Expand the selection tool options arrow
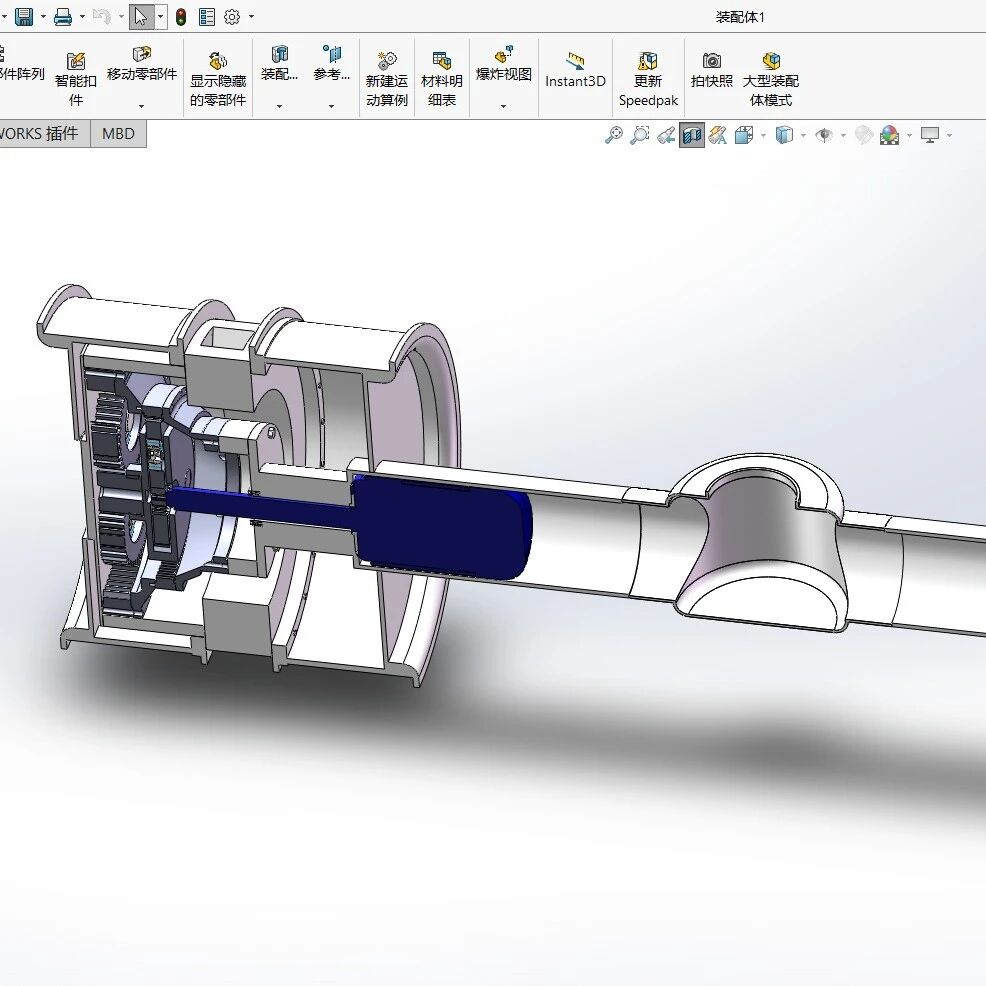This screenshot has width=986, height=986. point(160,17)
